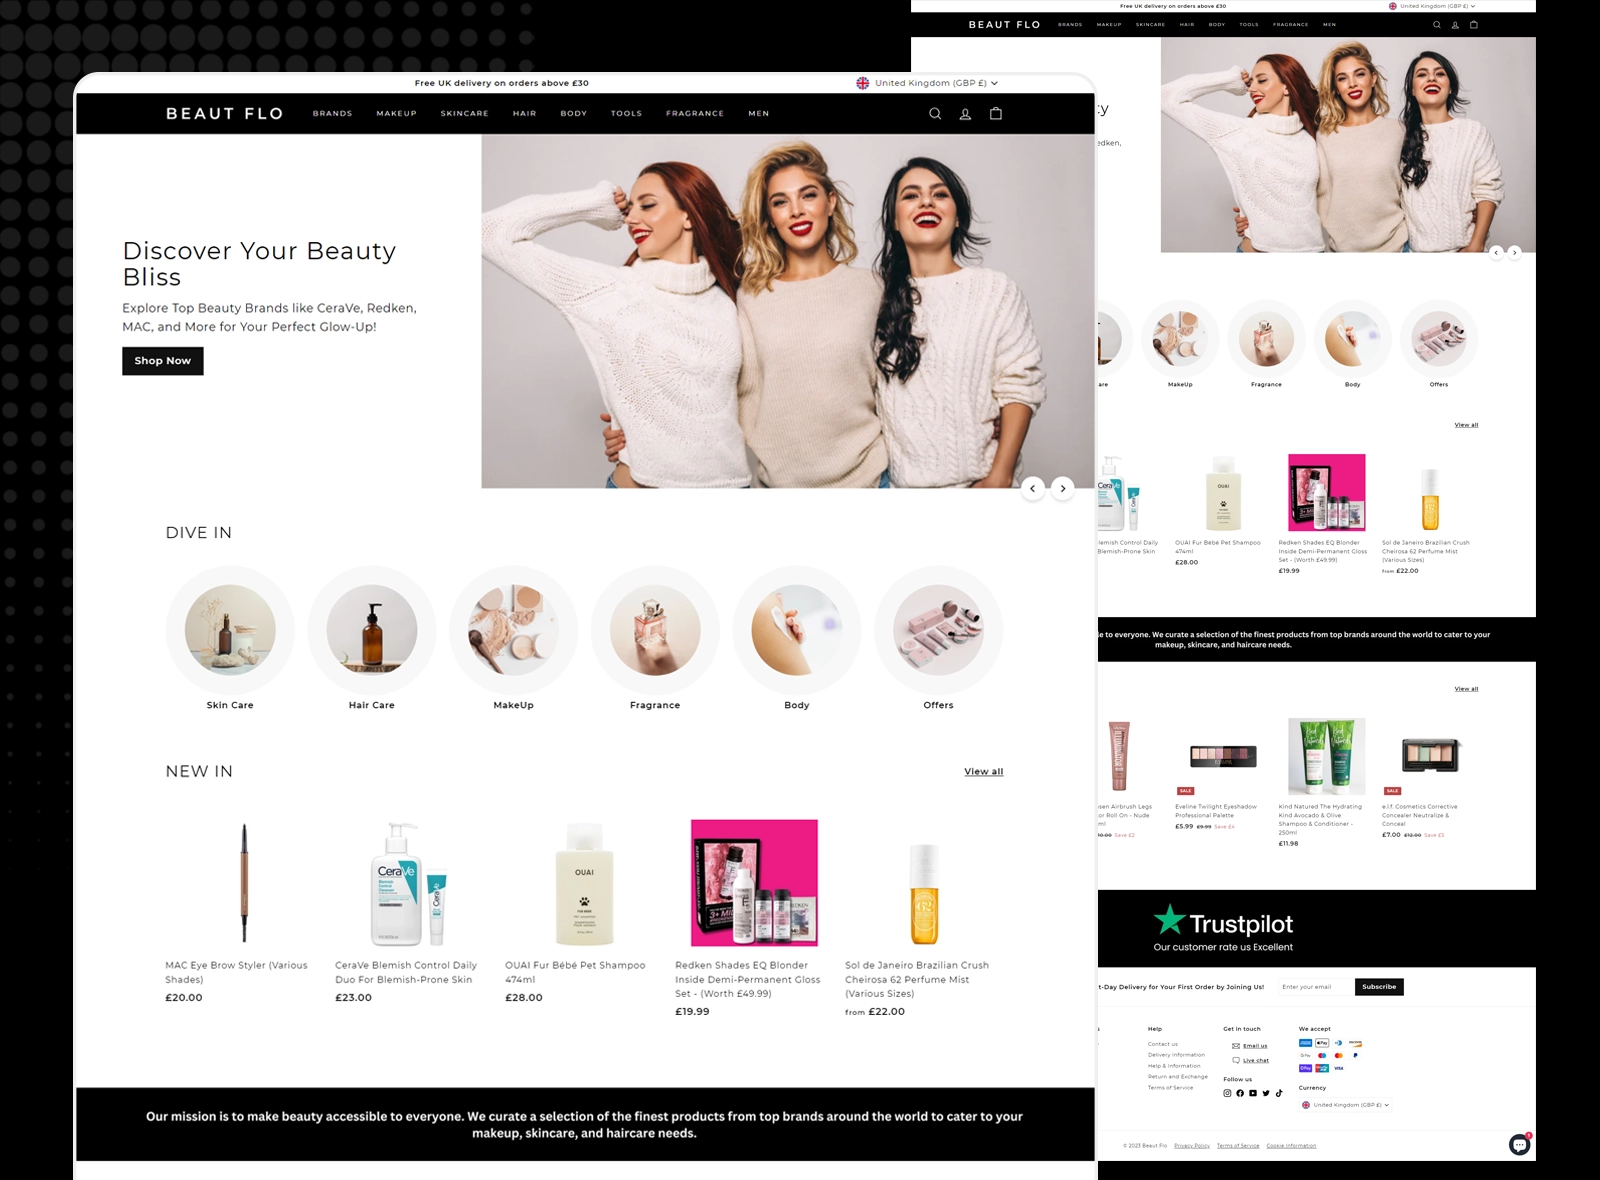Screen dimensions: 1600x1180
Task: Click previous slide arrow on the background page hero
Action: [x=1496, y=253]
